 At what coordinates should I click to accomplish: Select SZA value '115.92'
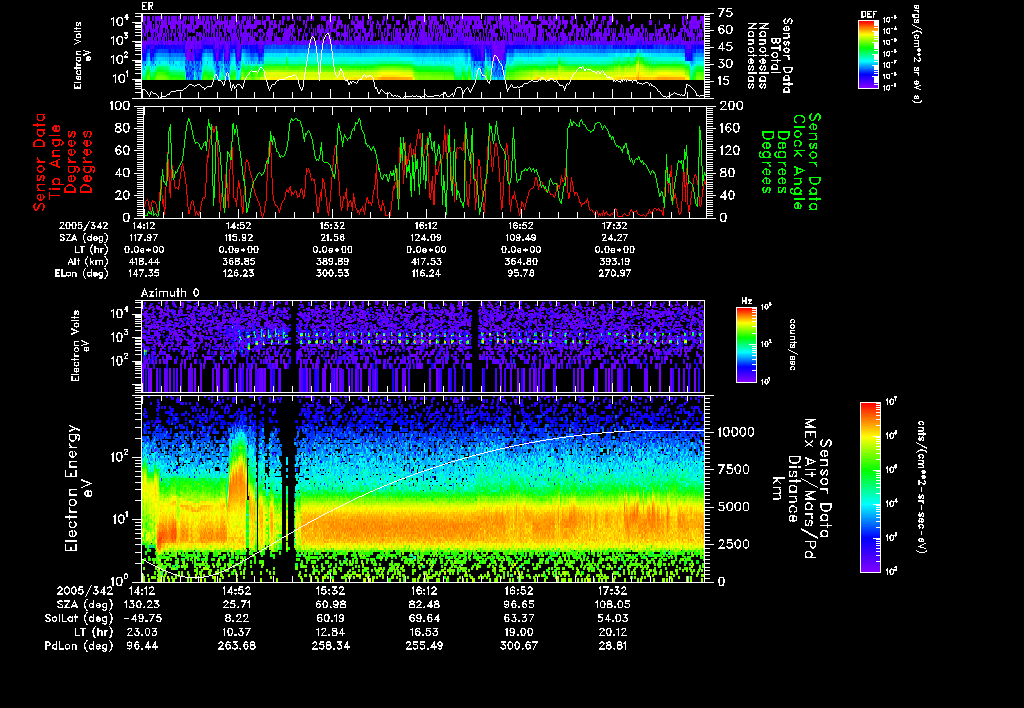coord(238,238)
